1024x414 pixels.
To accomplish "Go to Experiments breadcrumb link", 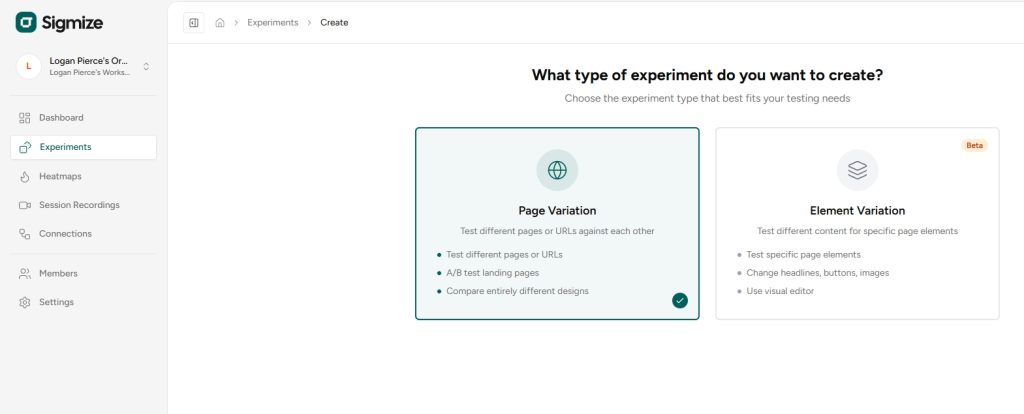I will 272,23.
